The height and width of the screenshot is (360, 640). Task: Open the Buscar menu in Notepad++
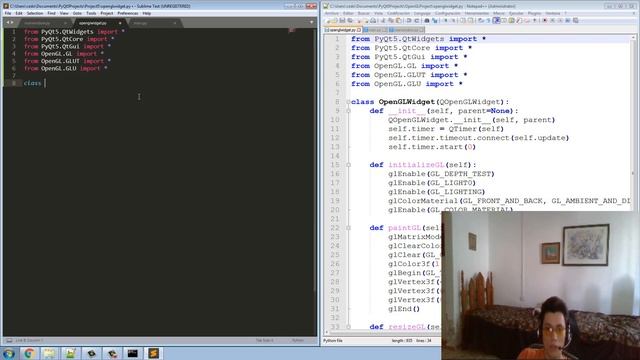click(x=363, y=13)
